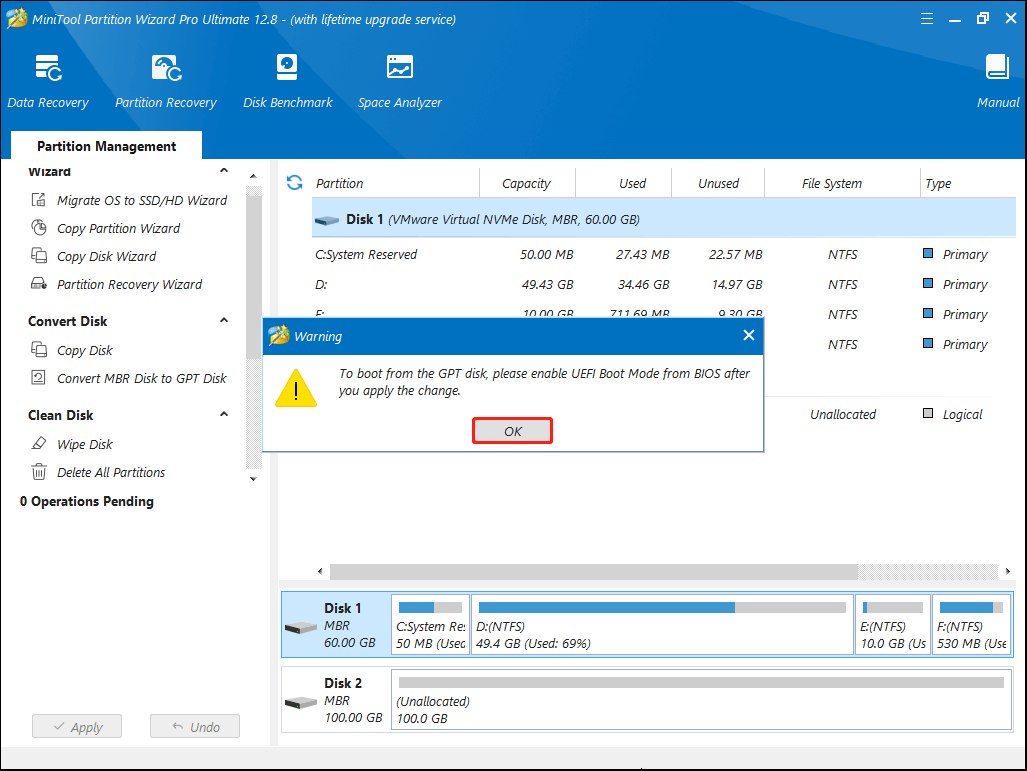Sort by the Used column header
Viewport: 1027px width, 771px height.
pyautogui.click(x=632, y=183)
